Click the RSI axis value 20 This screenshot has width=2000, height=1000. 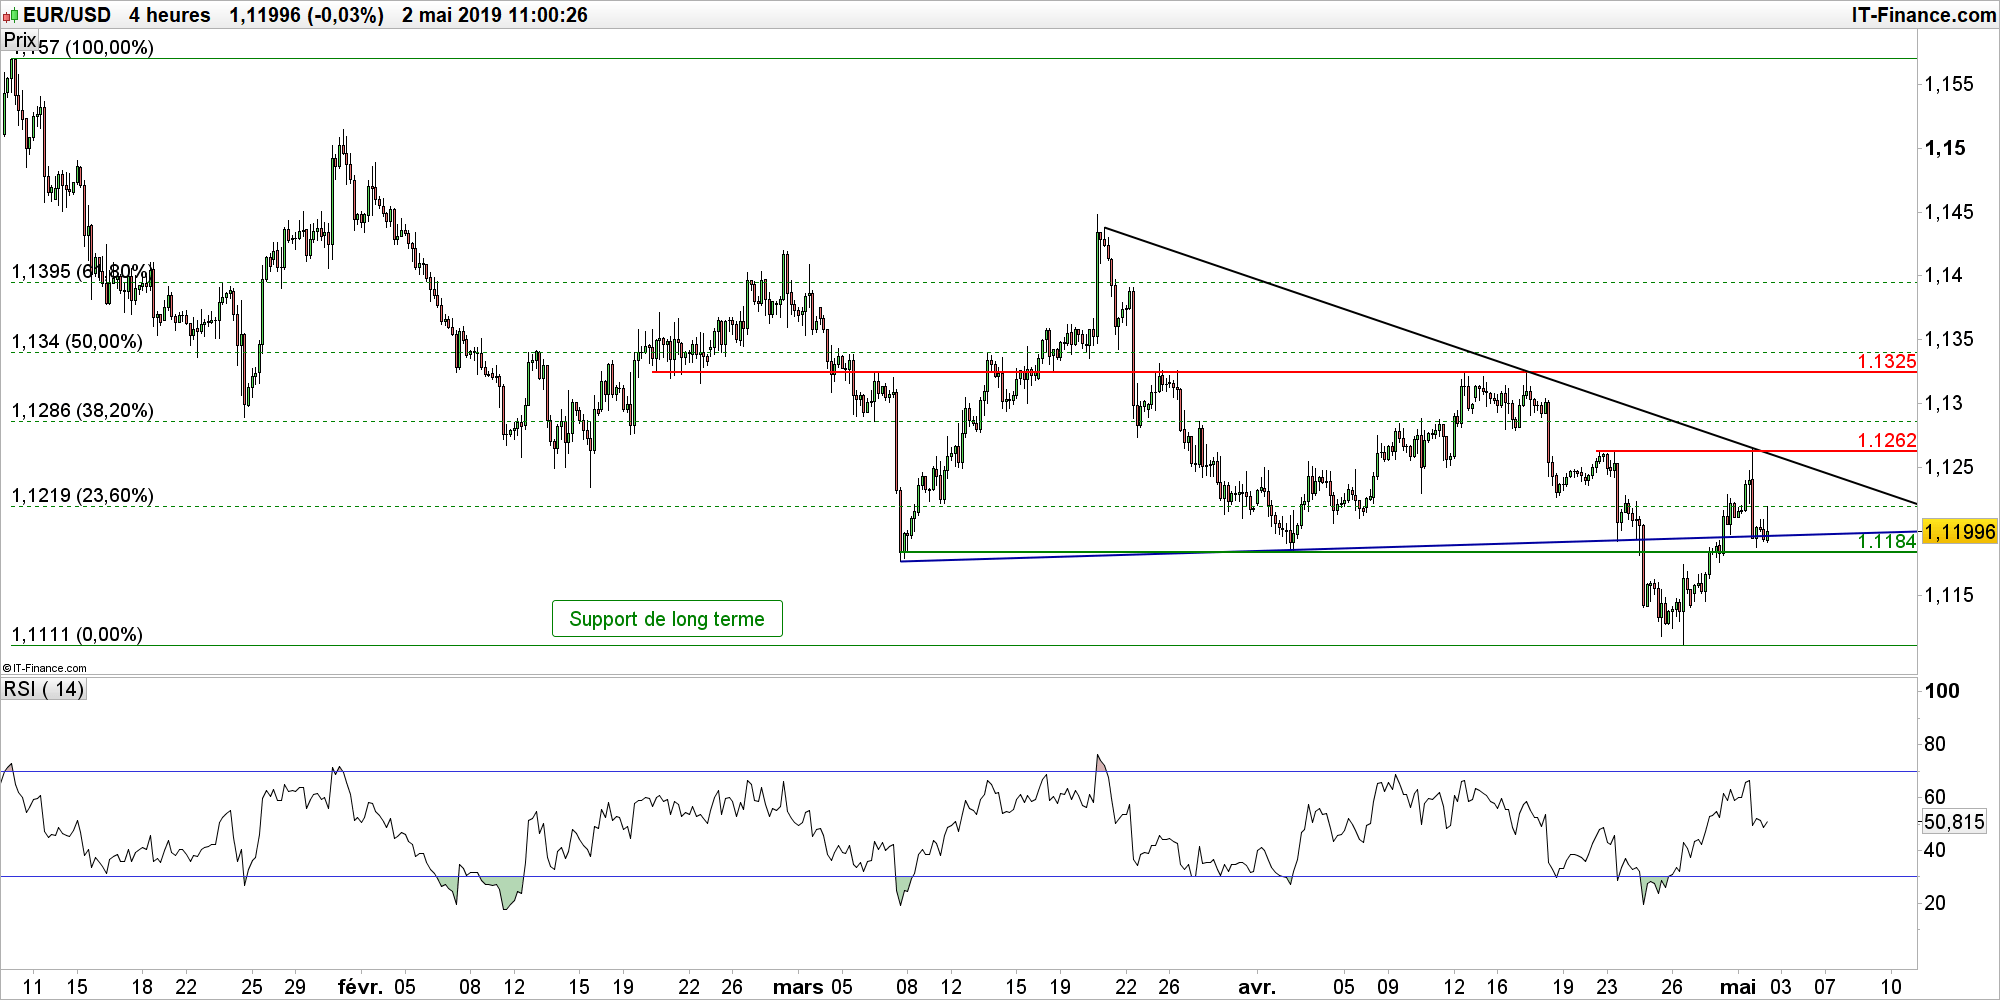coord(1935,903)
